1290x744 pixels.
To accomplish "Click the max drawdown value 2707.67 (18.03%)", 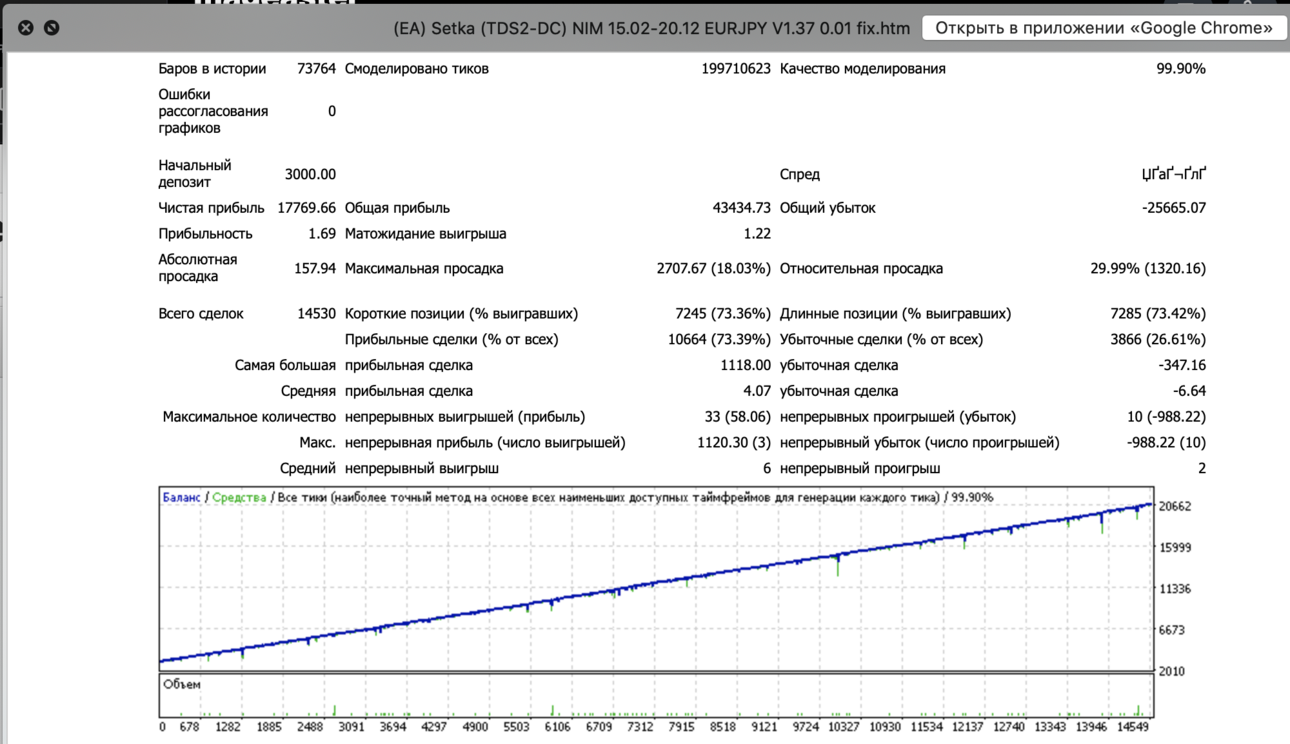I will click(714, 268).
